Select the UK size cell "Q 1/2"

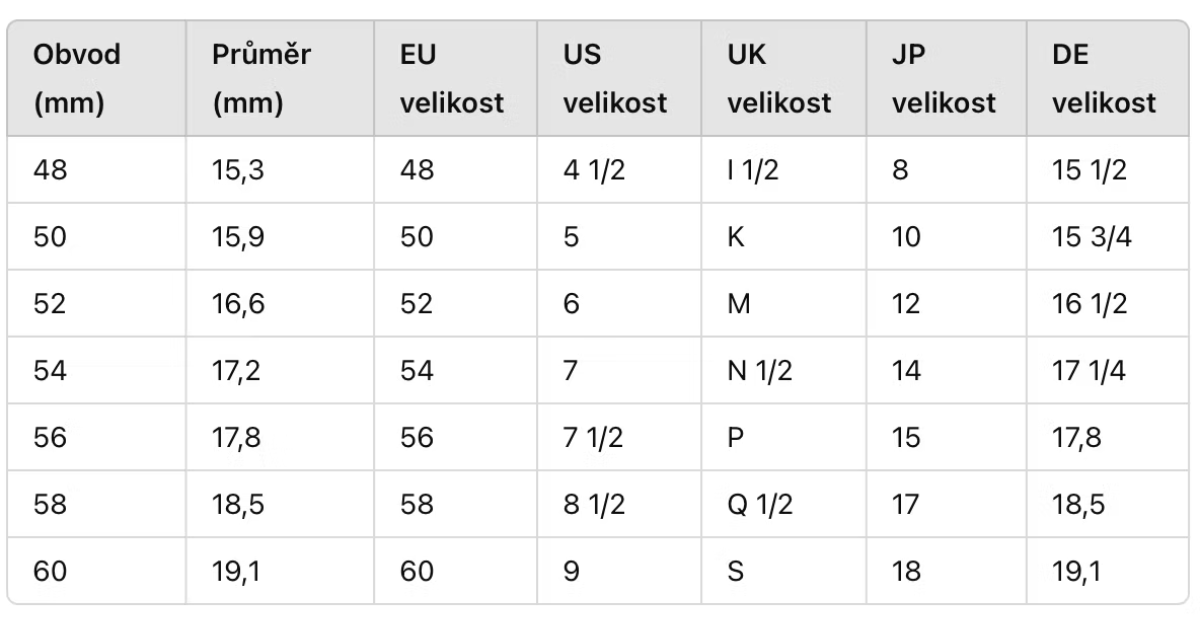click(760, 505)
